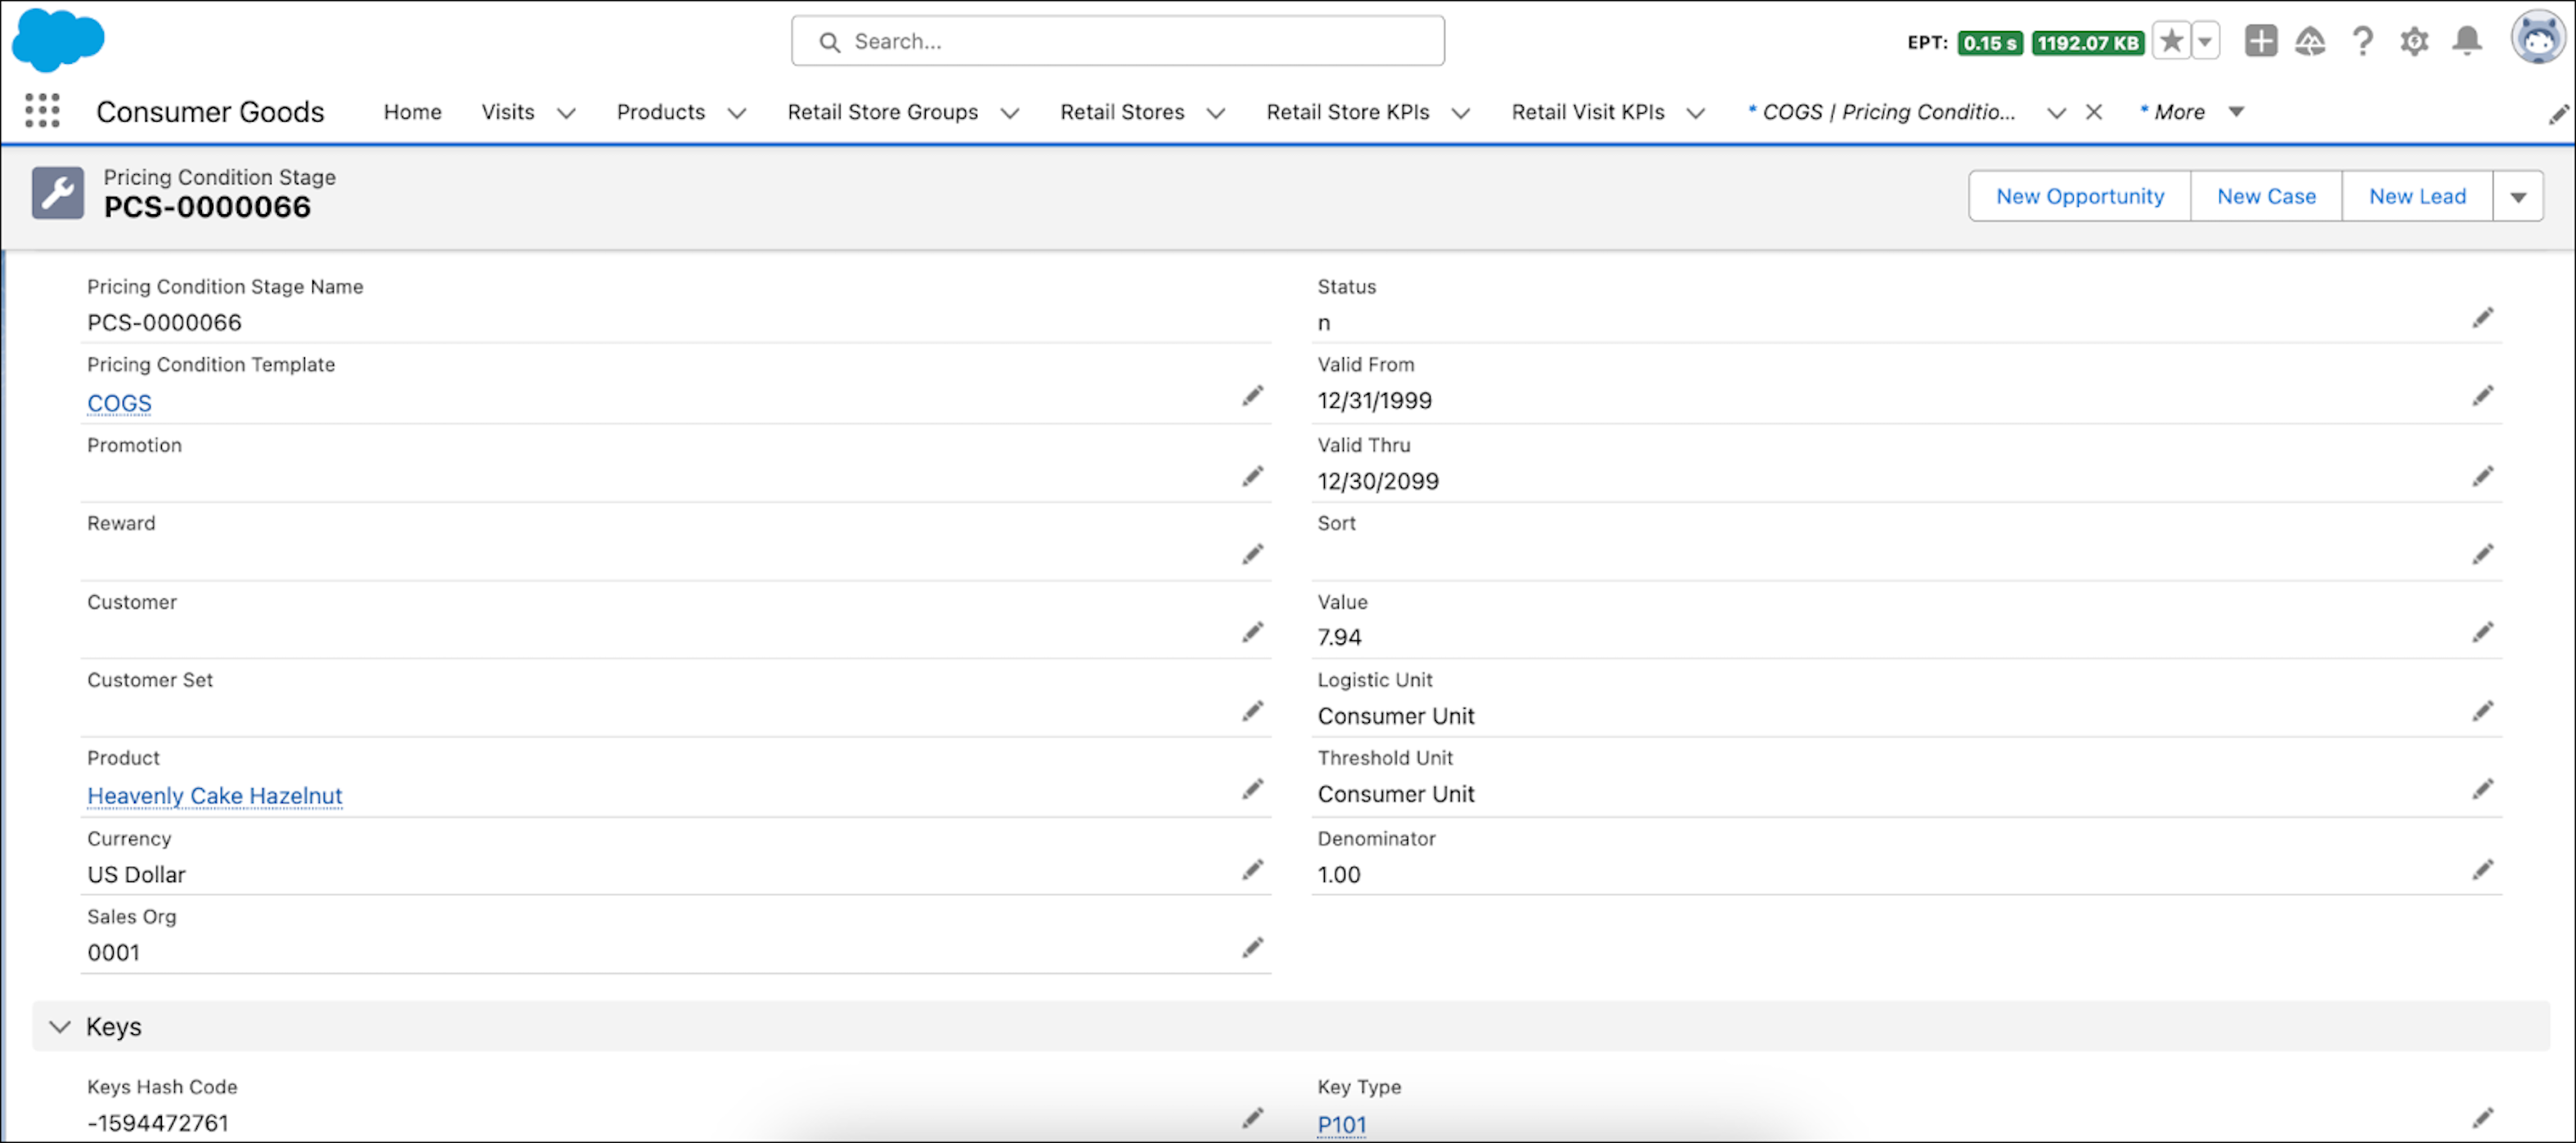2576x1143 pixels.
Task: Click the Salesforce cloud logo
Action: click(57, 40)
